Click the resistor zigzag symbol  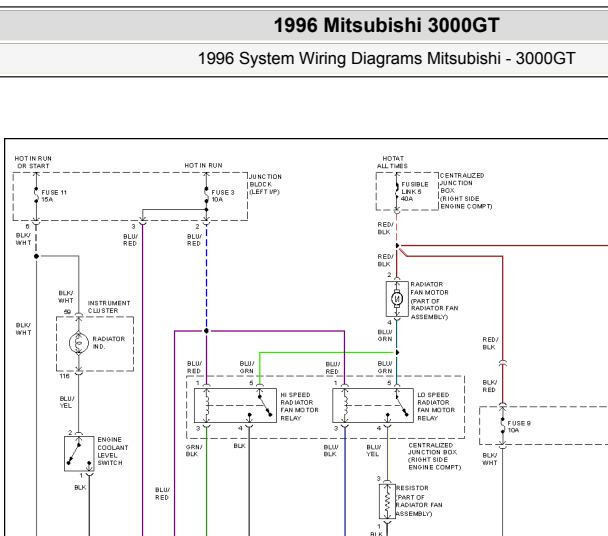(x=387, y=501)
